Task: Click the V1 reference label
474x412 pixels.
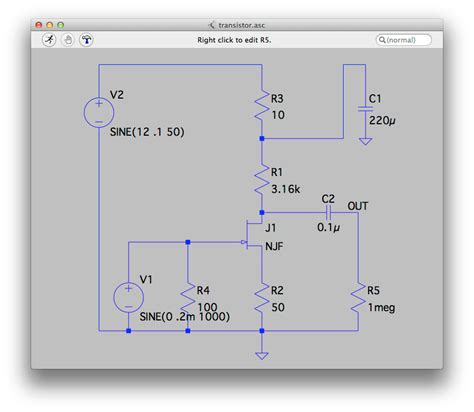Action: coord(146,280)
